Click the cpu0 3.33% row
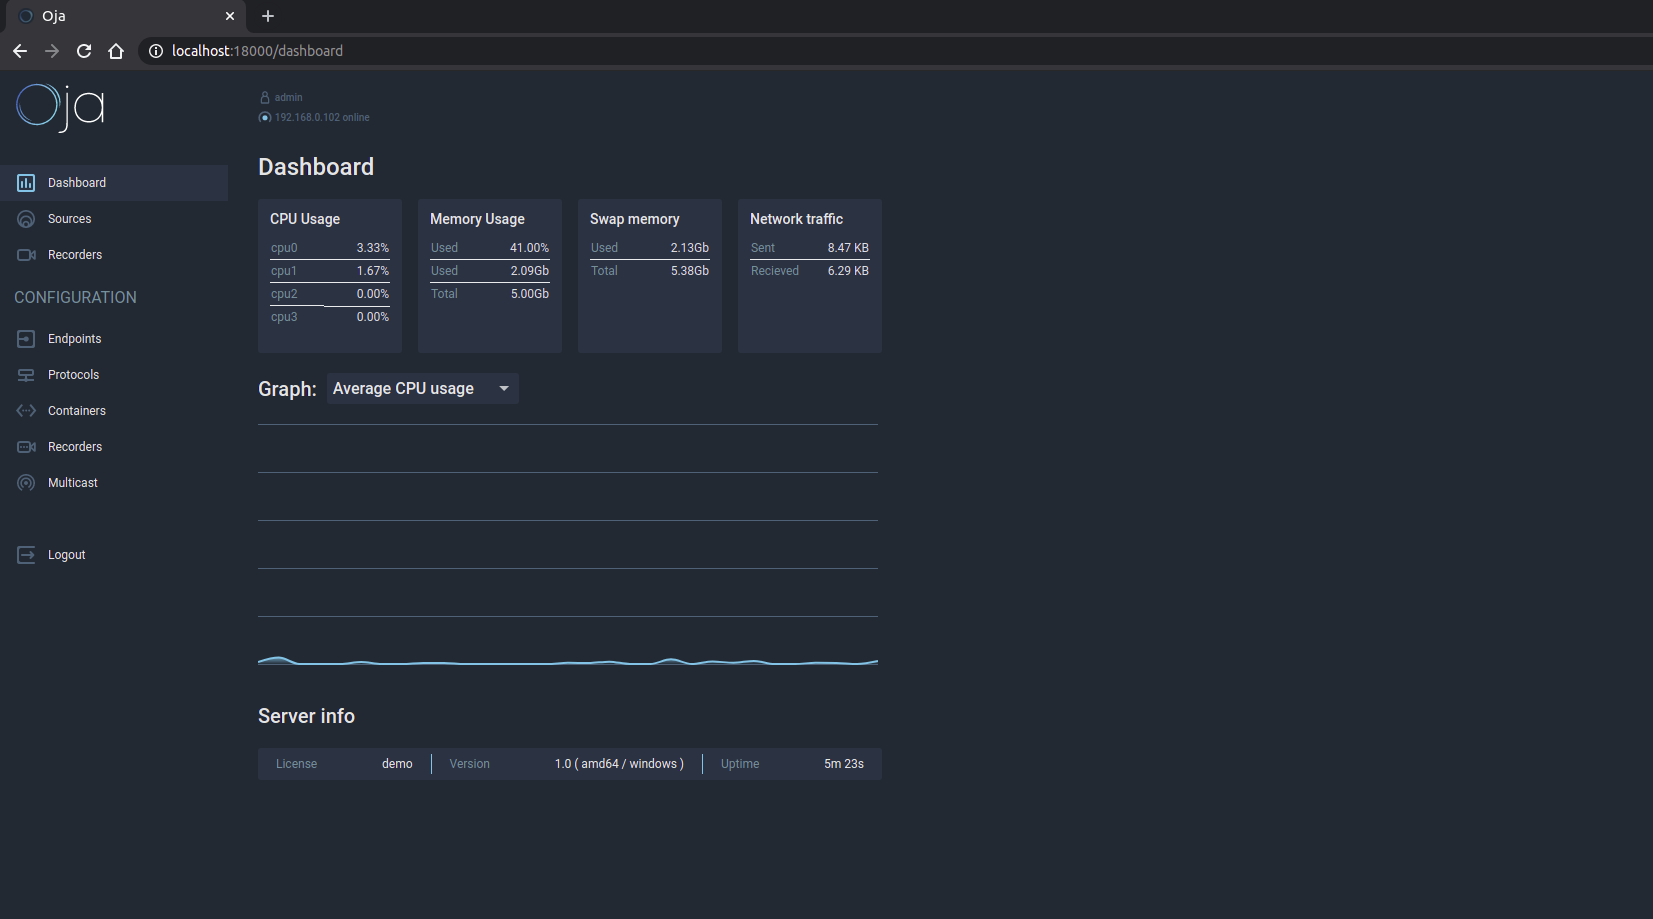Image resolution: width=1653 pixels, height=919 pixels. (x=330, y=248)
